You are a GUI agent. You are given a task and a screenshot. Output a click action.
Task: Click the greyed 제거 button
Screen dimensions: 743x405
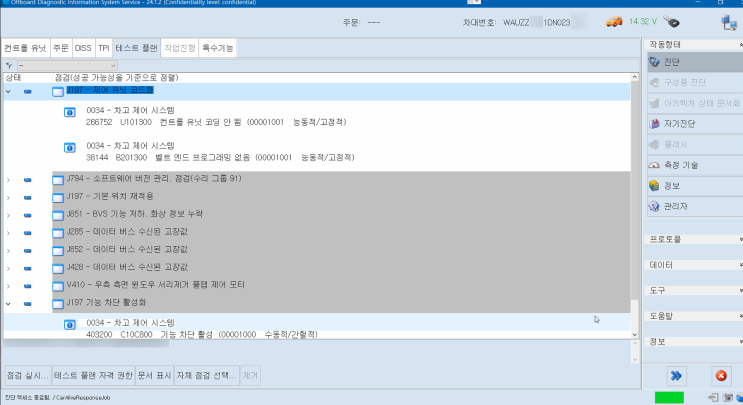[x=250, y=376]
